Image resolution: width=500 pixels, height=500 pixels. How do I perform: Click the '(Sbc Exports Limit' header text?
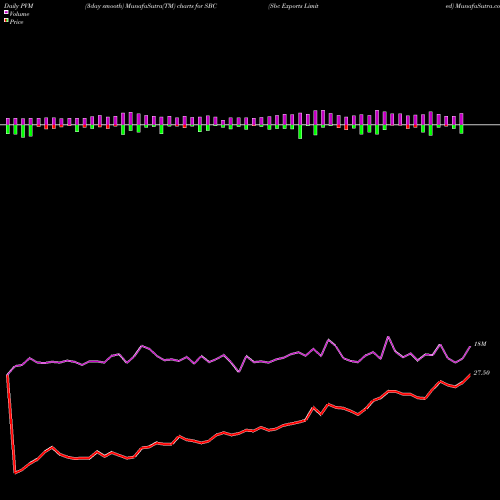click(293, 6)
